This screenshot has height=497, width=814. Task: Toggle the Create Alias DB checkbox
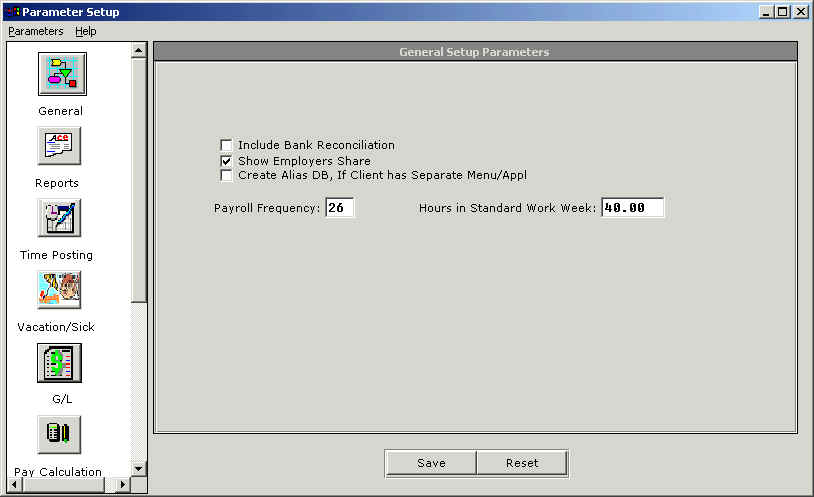226,176
